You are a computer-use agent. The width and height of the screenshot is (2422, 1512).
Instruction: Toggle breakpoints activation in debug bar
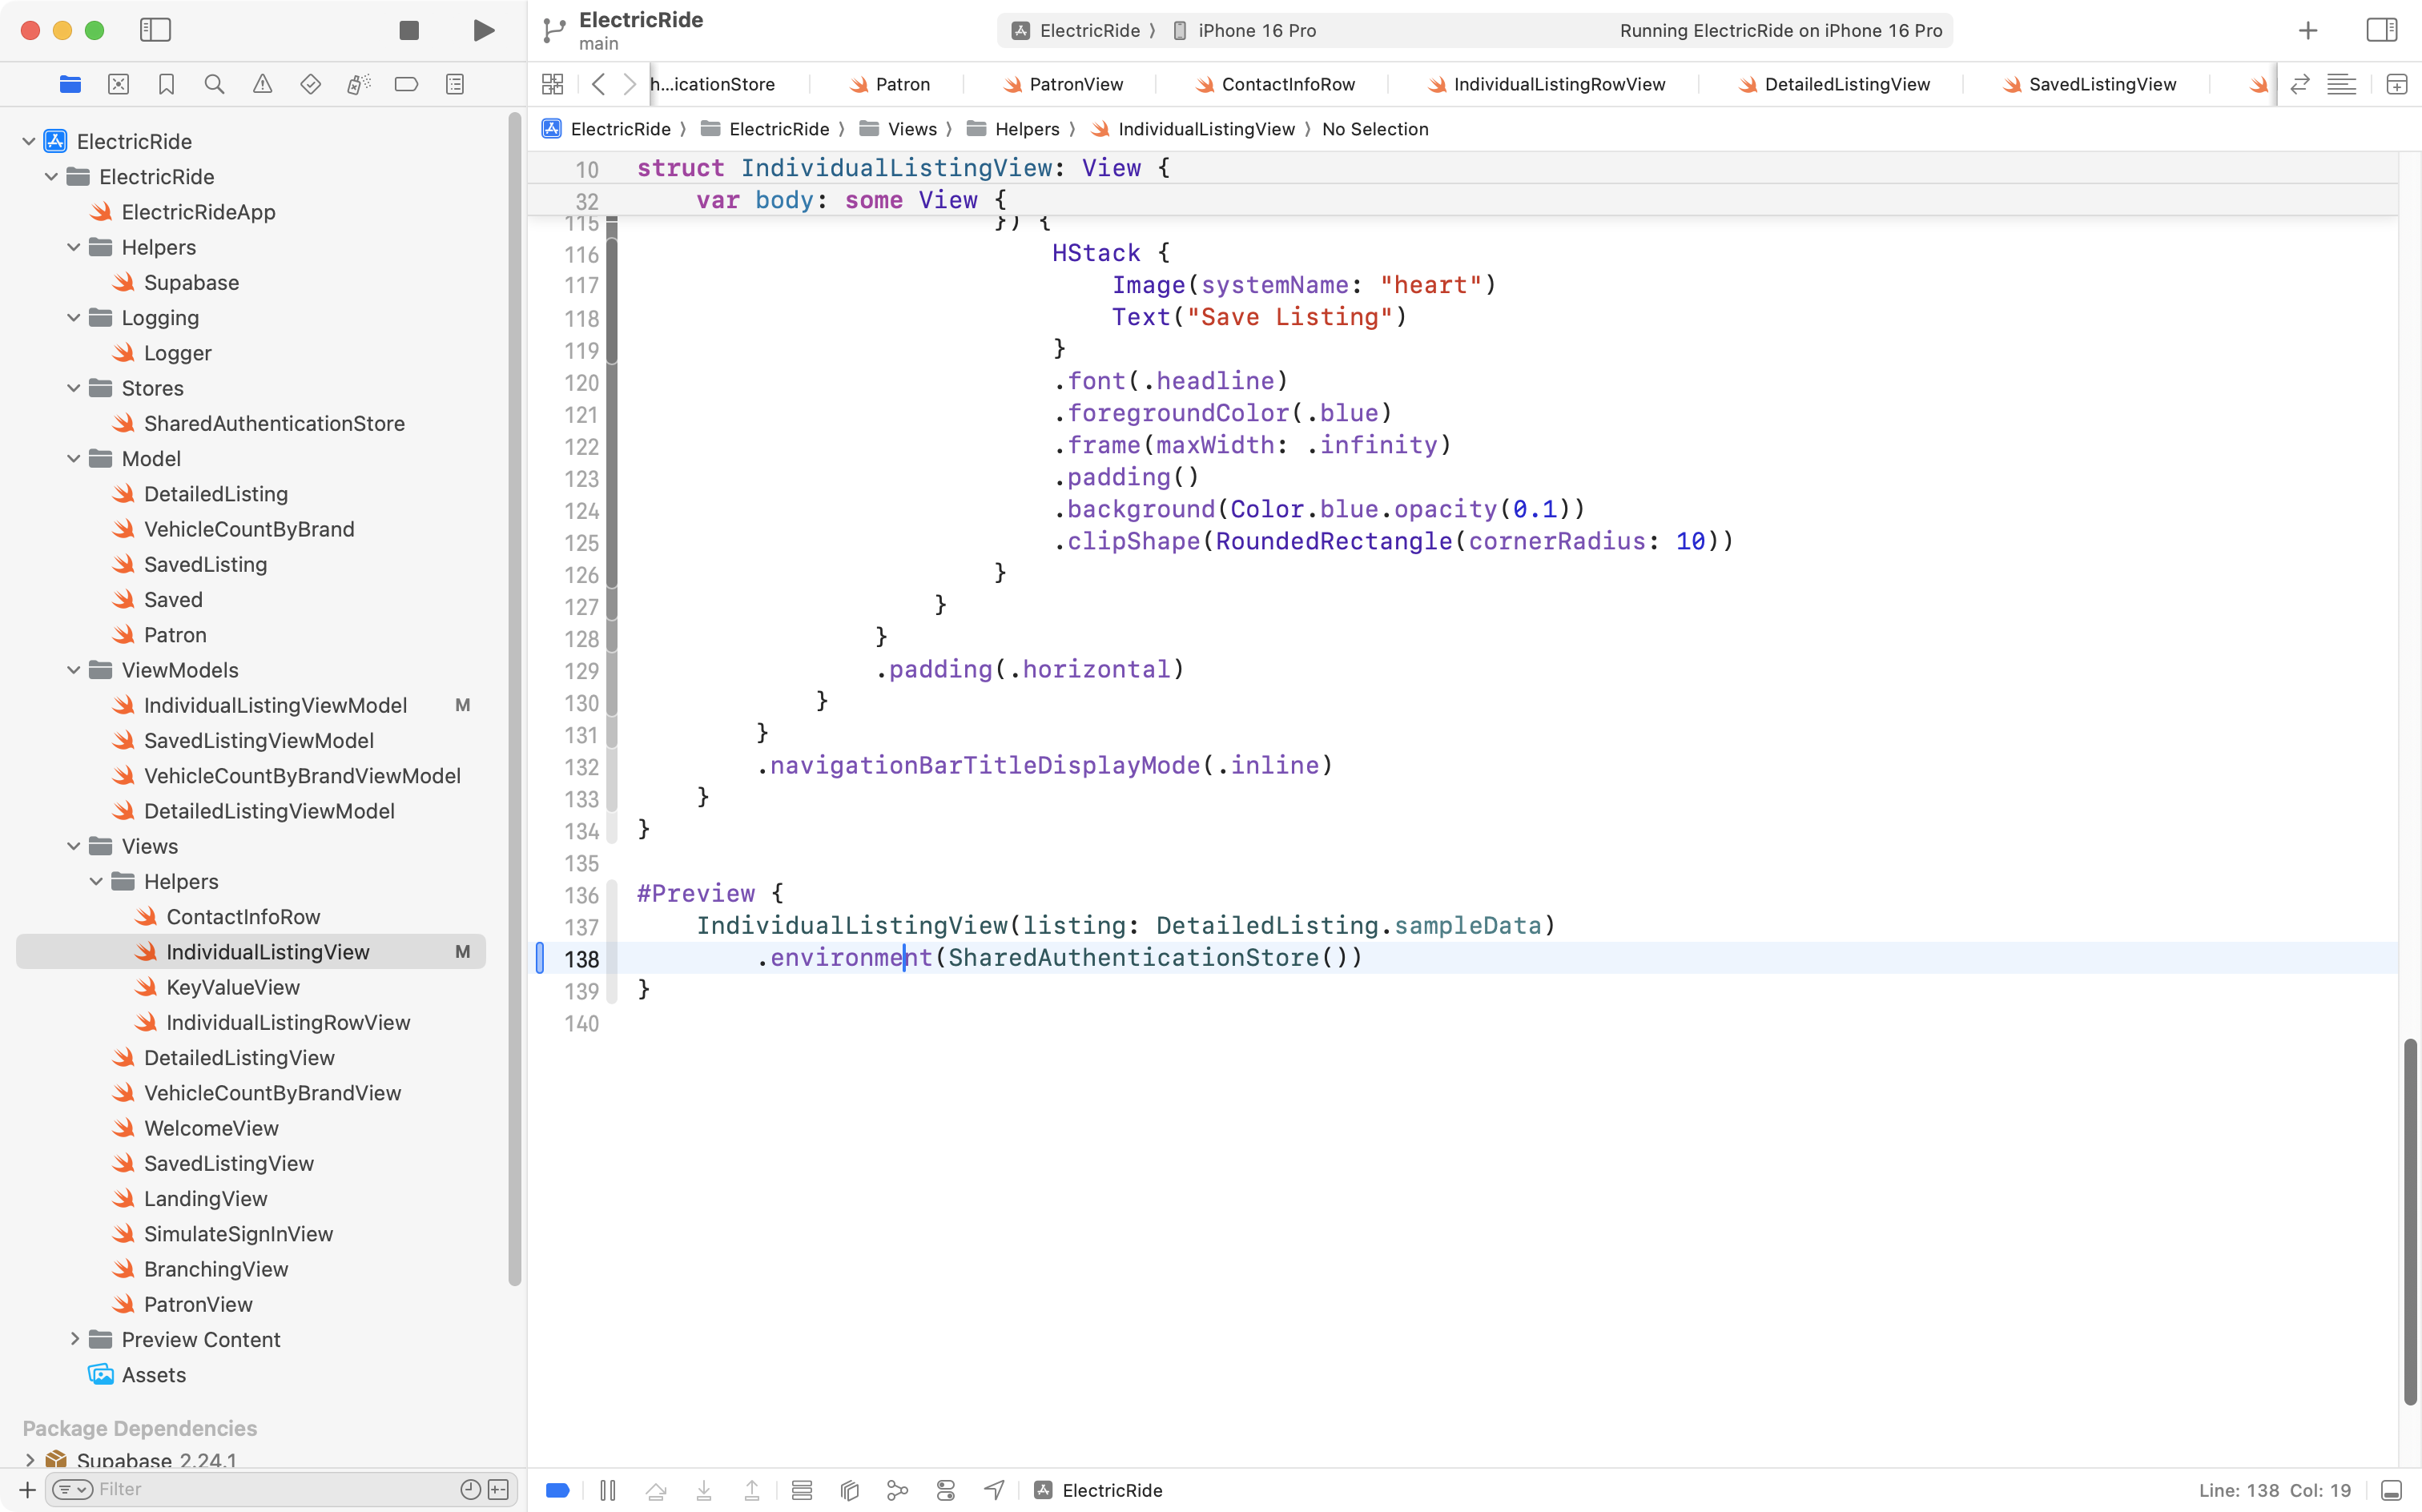(558, 1490)
